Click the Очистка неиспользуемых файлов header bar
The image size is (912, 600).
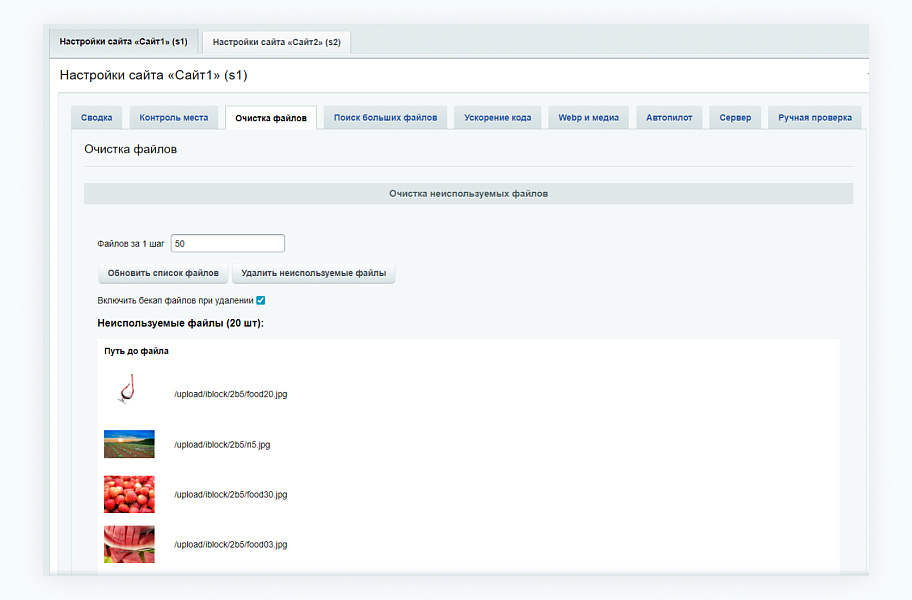click(468, 193)
